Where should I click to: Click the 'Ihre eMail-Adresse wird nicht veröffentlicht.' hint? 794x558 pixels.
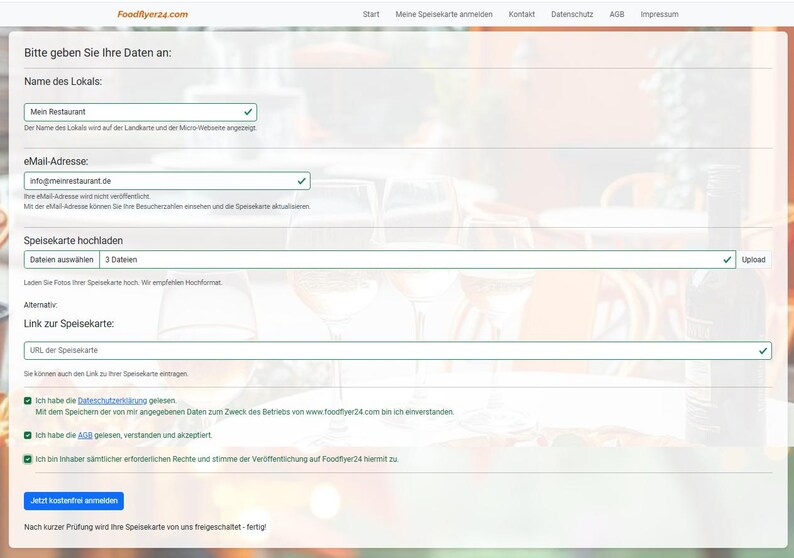pyautogui.click(x=87, y=196)
